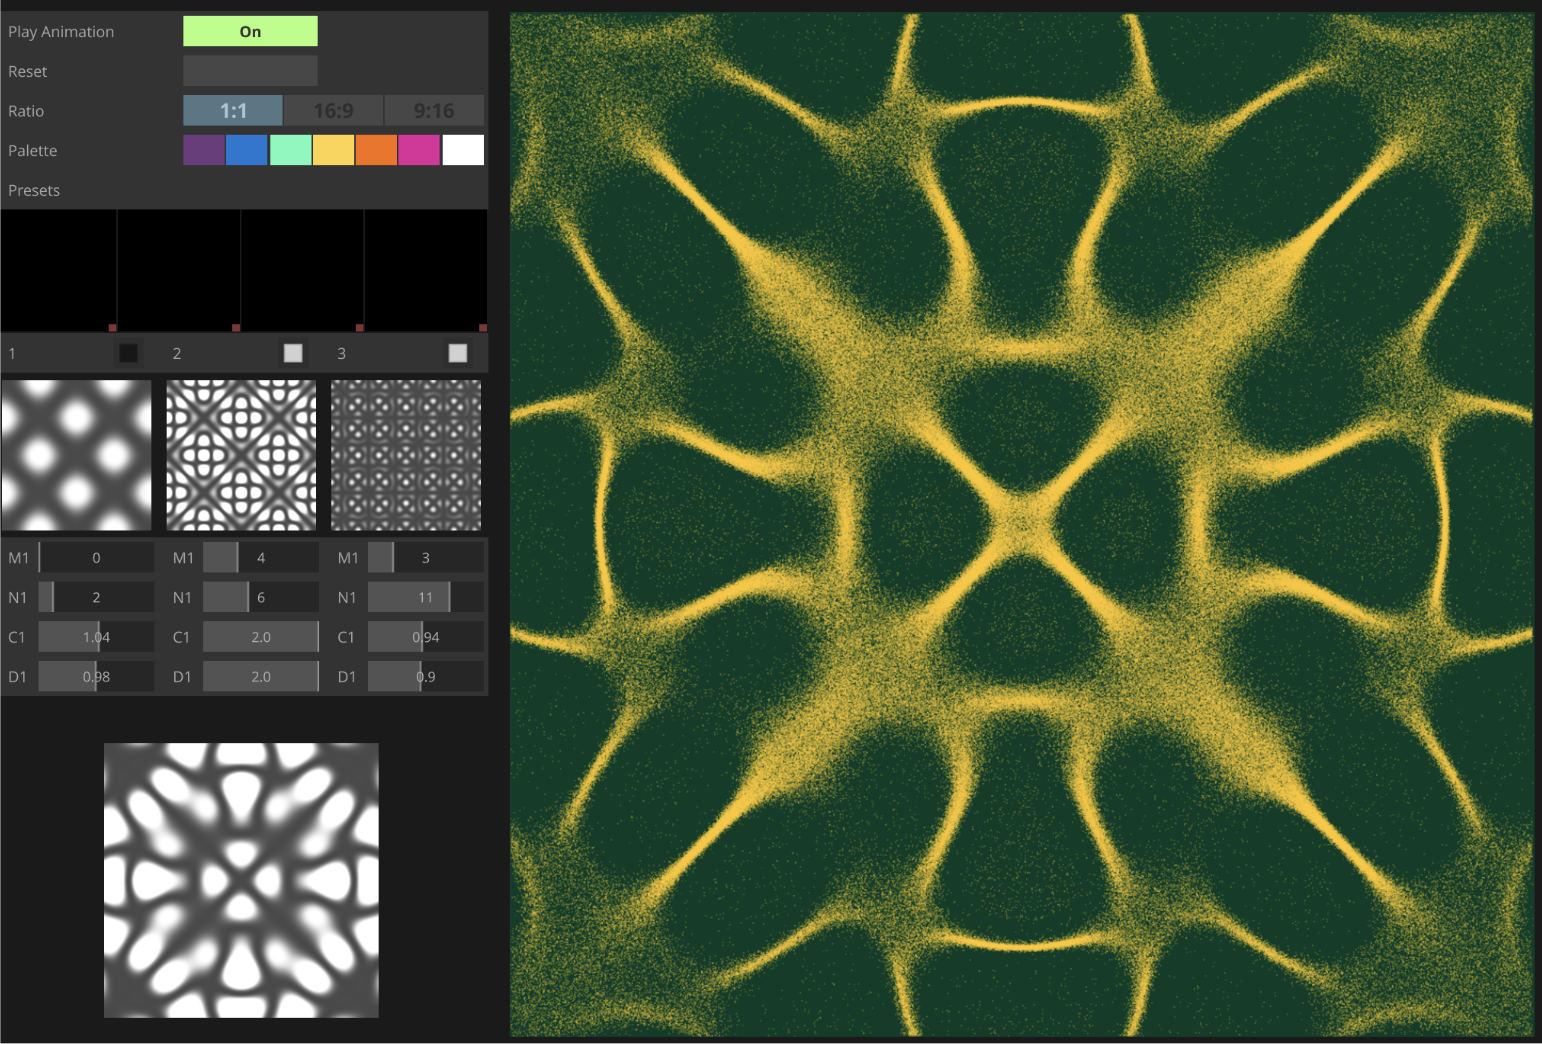Select the third wave pattern thumbnail
This screenshot has height=1044, width=1542.
[405, 455]
